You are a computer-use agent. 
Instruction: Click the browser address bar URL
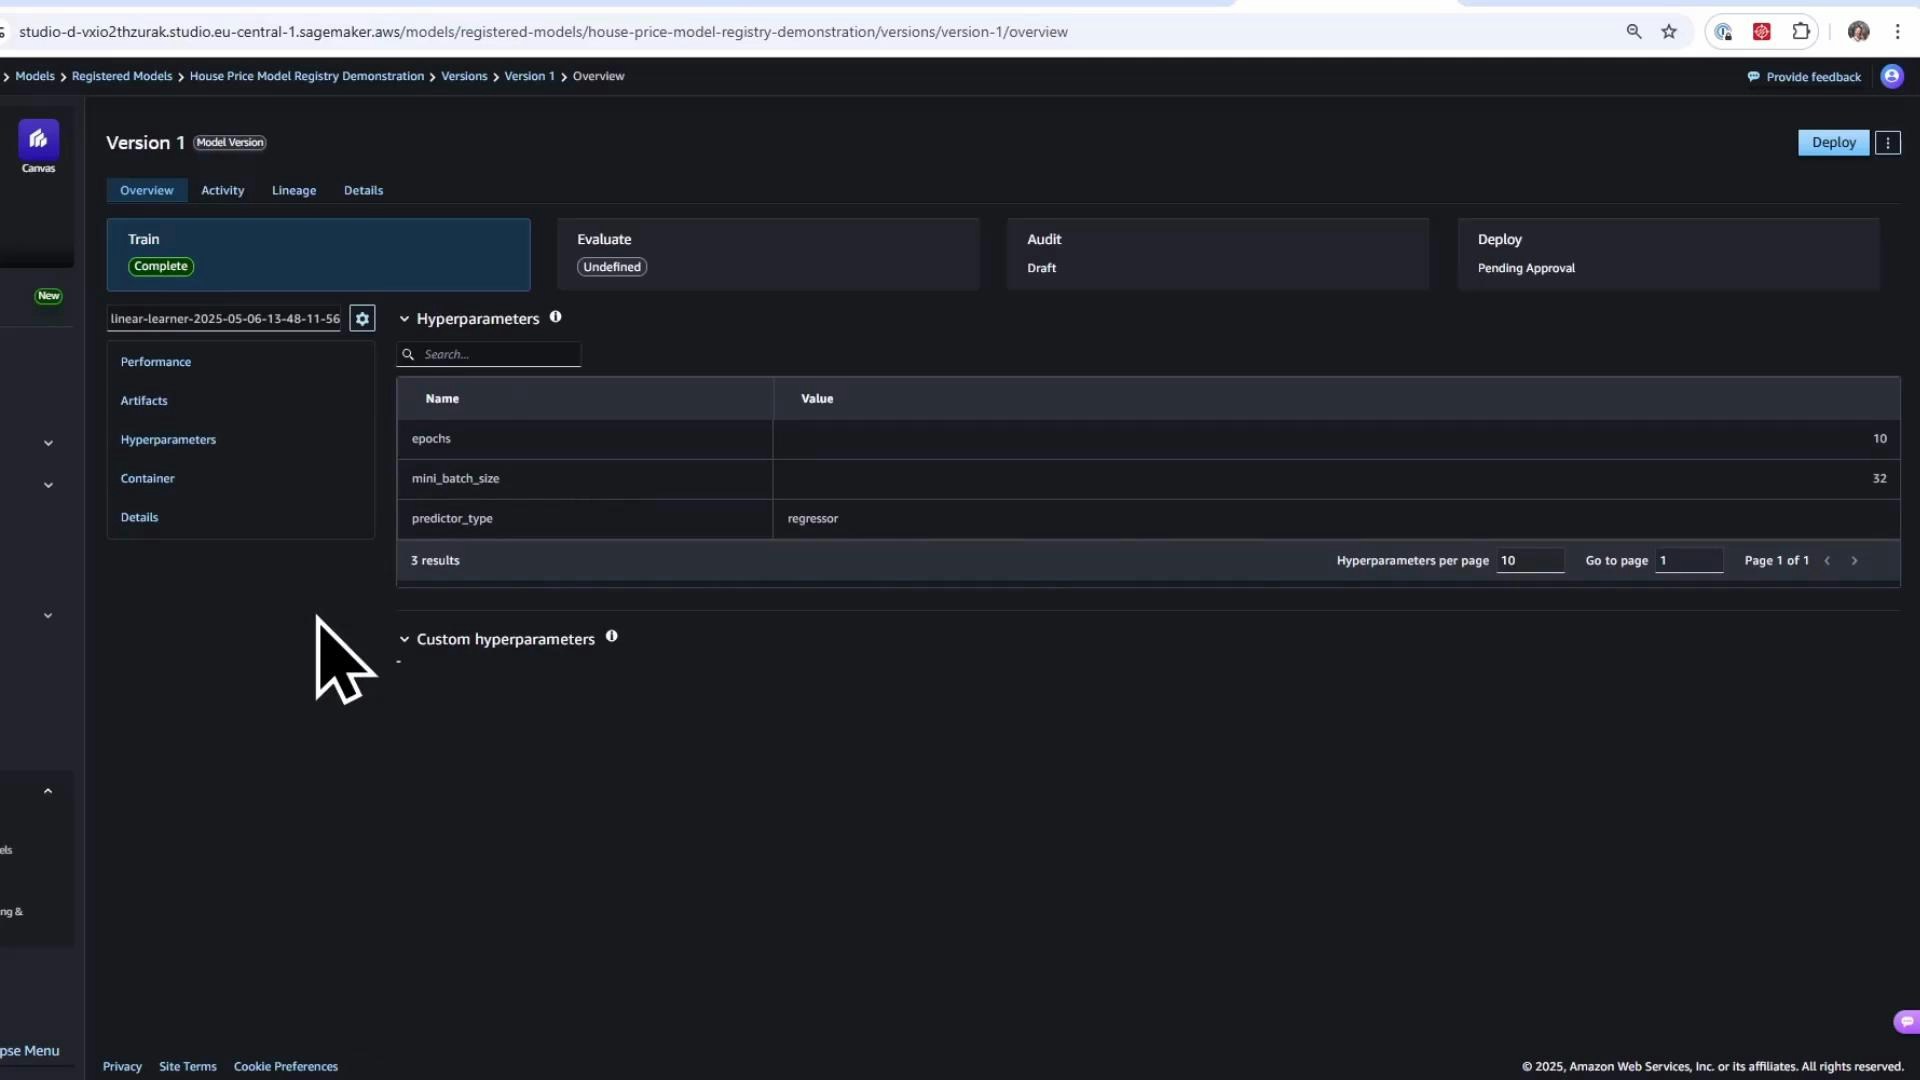543,32
